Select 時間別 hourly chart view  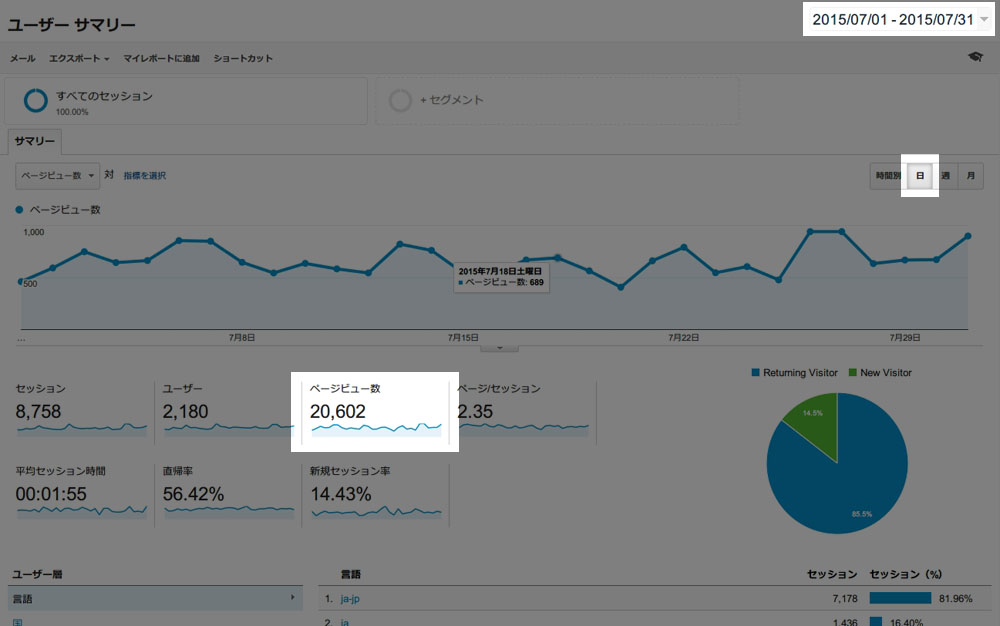[888, 176]
